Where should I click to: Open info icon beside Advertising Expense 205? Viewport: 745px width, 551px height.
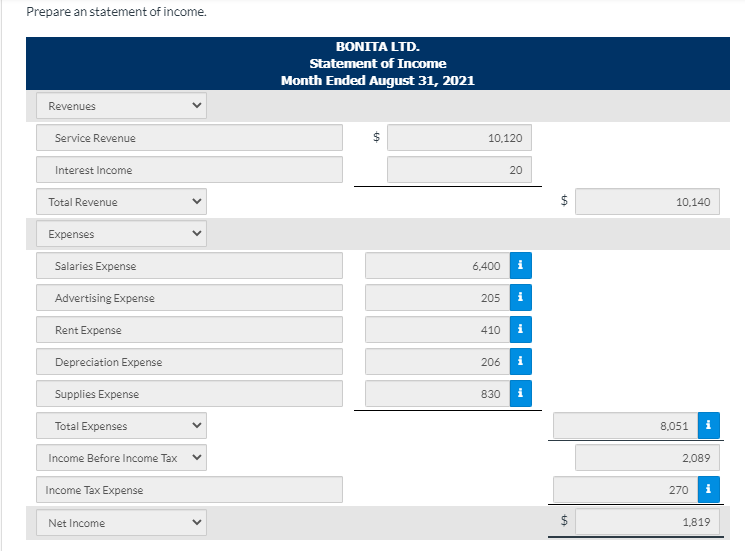click(521, 297)
